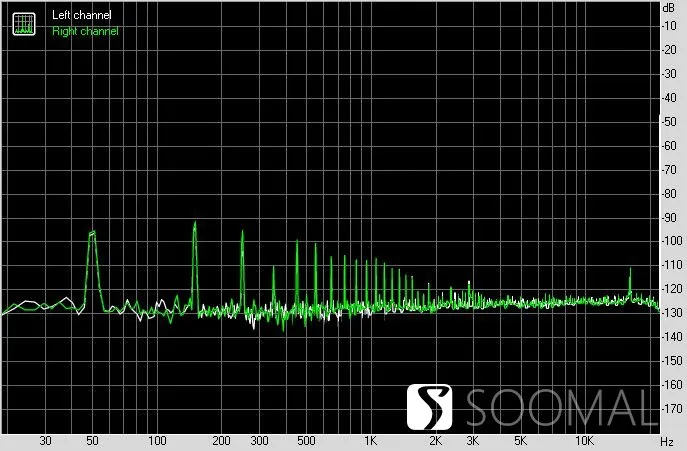
Task: Click the "50" frequency axis label
Action: coord(92,440)
